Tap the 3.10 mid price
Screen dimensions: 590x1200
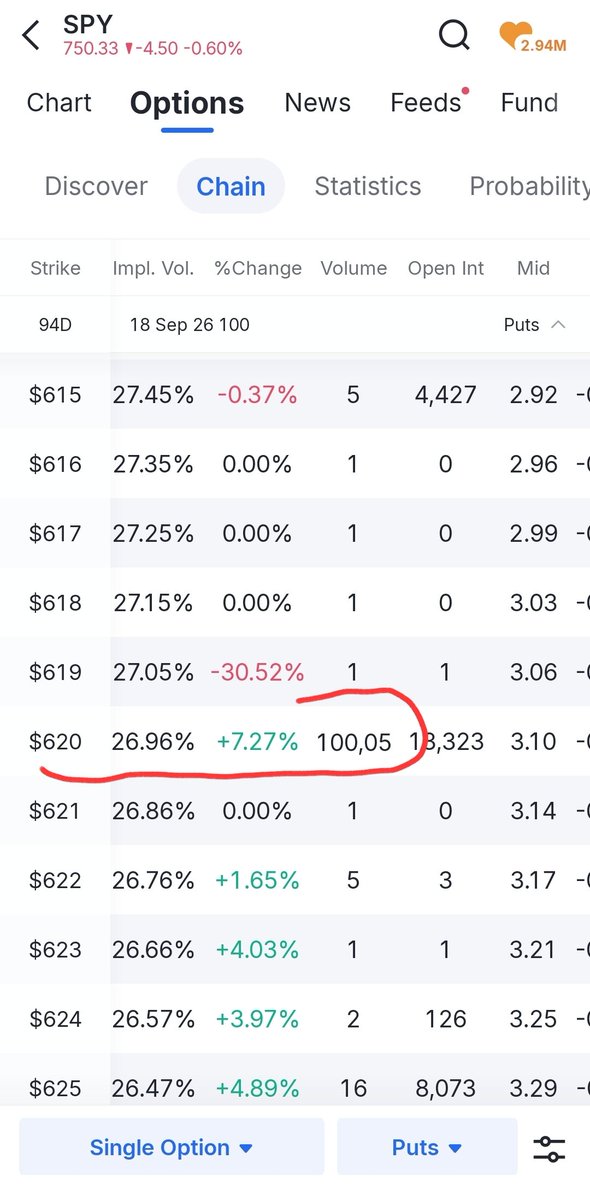pos(533,742)
